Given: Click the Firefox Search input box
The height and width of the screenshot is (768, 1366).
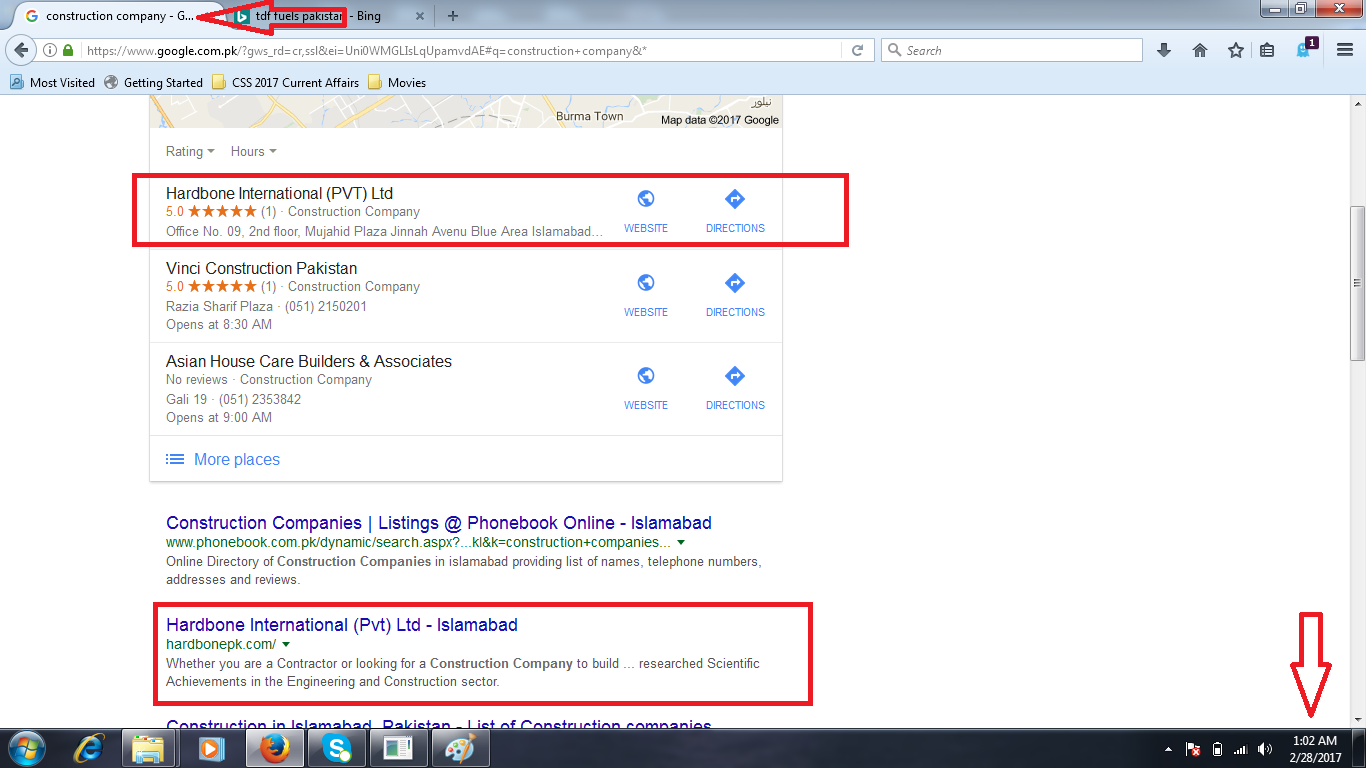Looking at the screenshot, I should (1011, 50).
